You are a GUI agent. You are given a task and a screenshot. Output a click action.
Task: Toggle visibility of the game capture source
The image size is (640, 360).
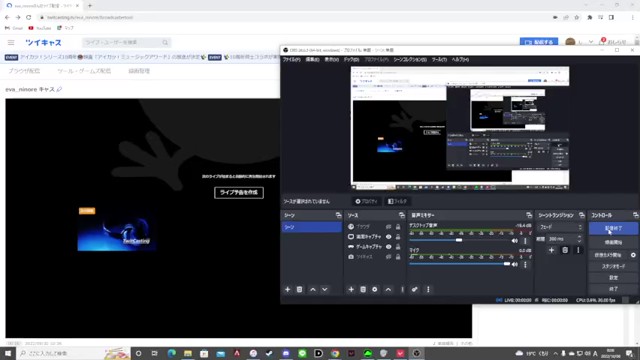389,247
